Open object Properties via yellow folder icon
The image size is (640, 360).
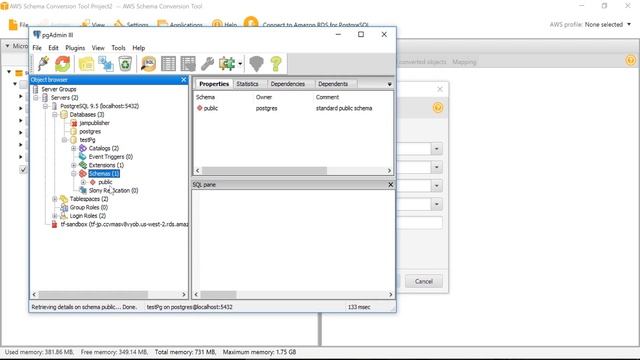[86, 64]
